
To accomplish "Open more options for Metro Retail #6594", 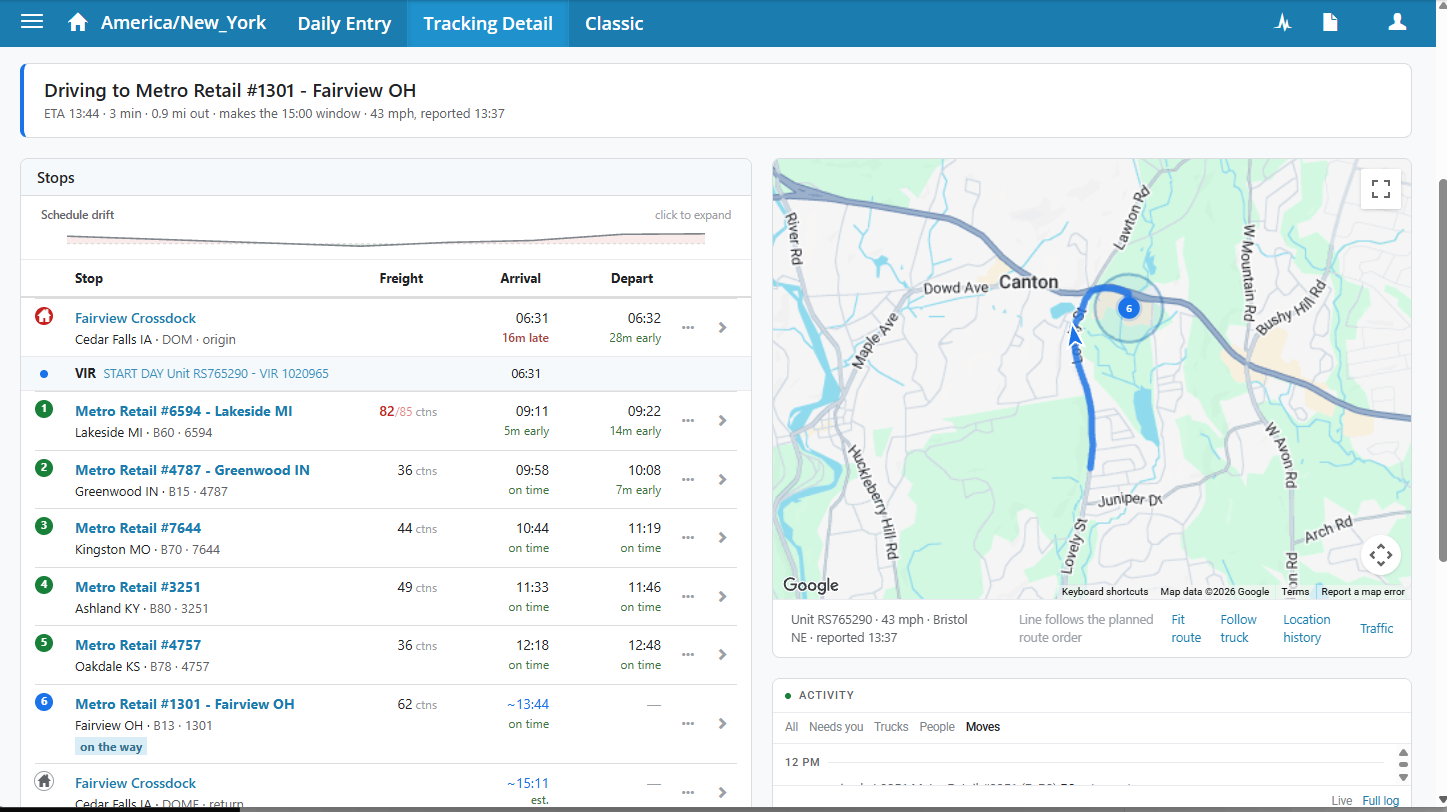I will click(688, 421).
